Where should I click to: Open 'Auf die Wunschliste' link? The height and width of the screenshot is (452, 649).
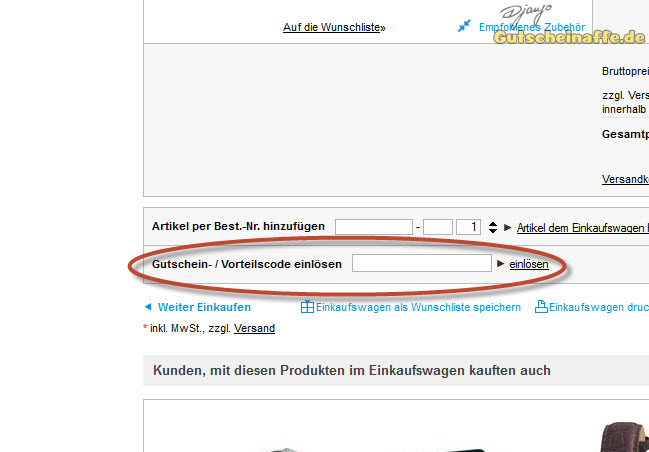point(331,27)
